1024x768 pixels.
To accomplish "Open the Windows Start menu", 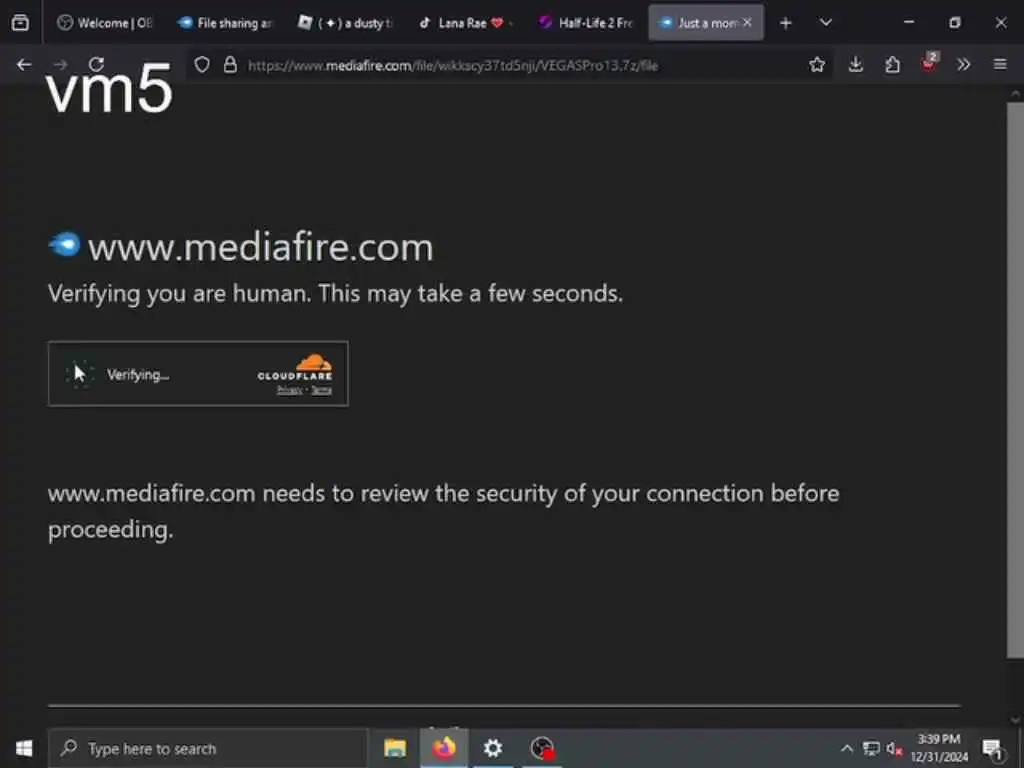I will click(x=24, y=748).
